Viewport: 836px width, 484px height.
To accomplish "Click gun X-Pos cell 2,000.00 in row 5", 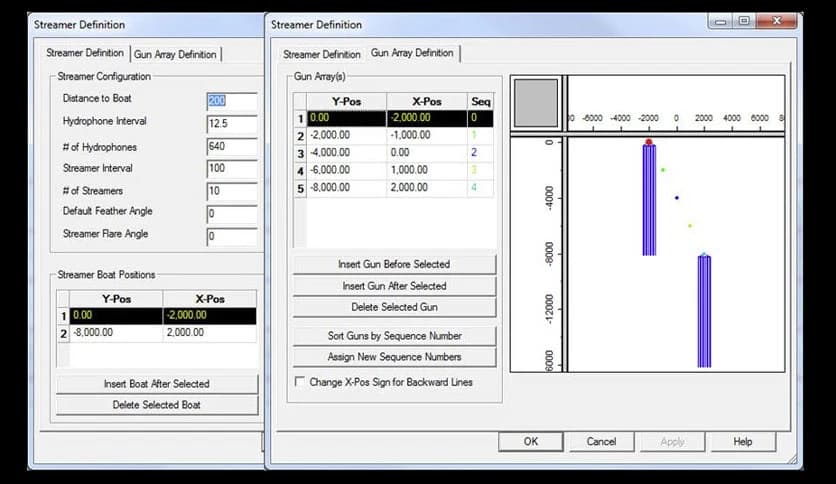I will pyautogui.click(x=427, y=188).
